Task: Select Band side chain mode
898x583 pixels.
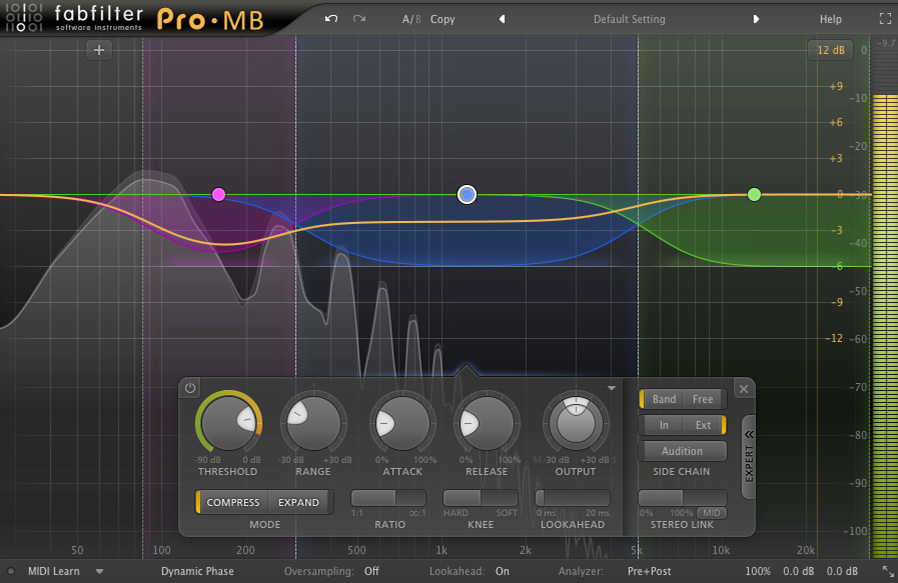Action: [663, 399]
